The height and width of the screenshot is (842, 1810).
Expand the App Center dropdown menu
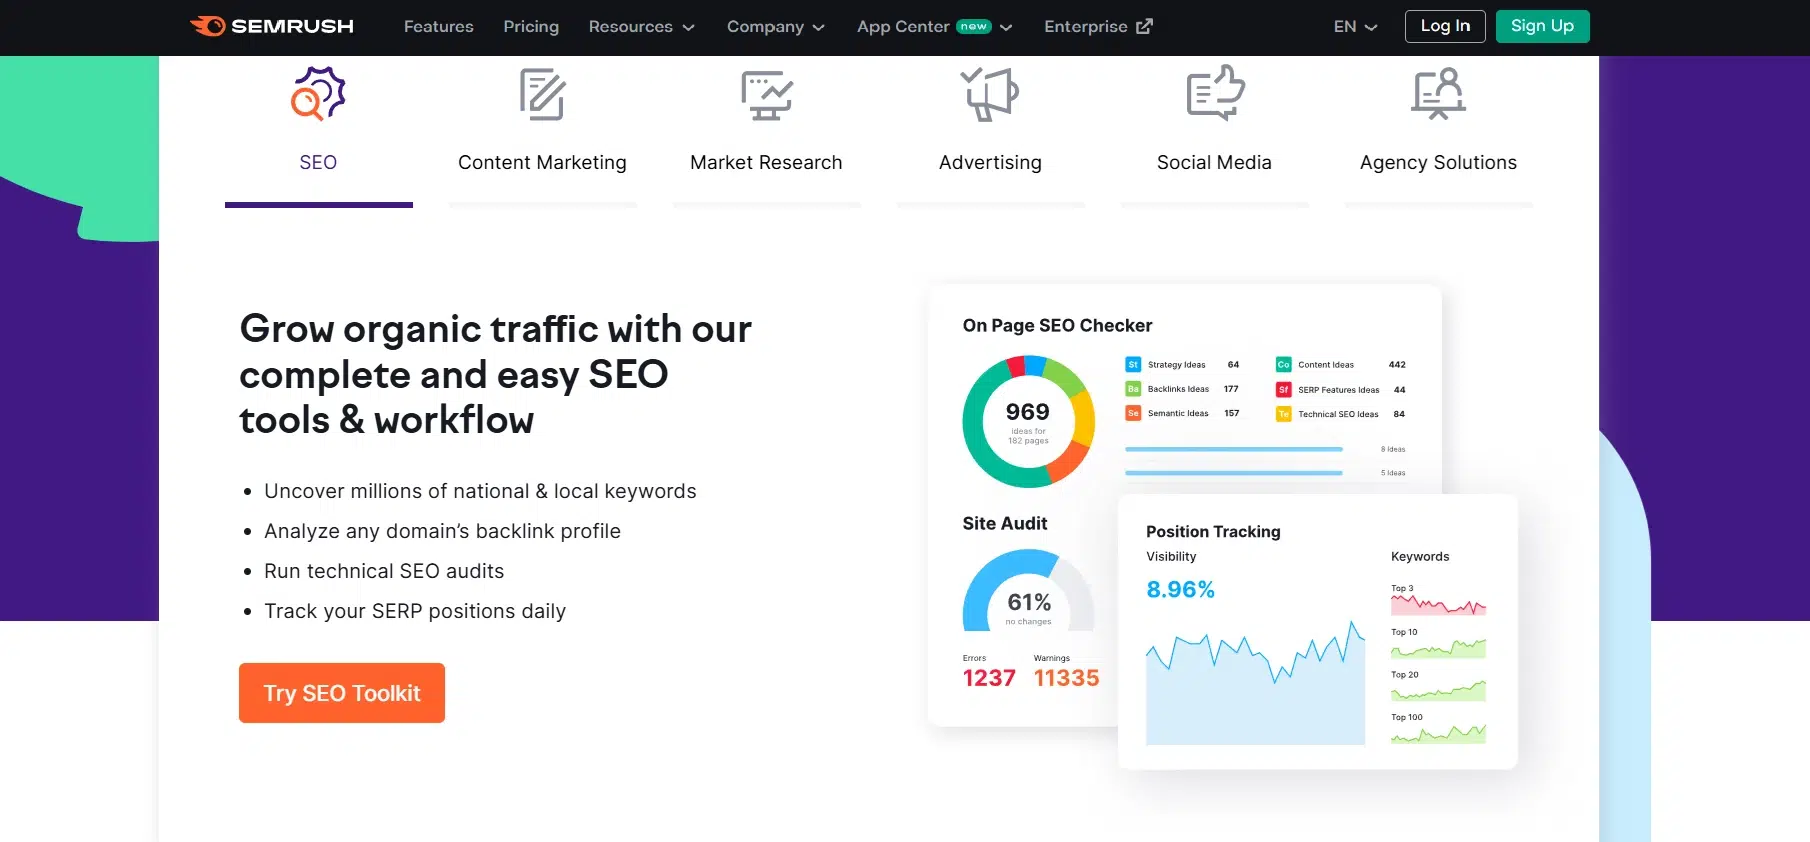pyautogui.click(x=934, y=27)
